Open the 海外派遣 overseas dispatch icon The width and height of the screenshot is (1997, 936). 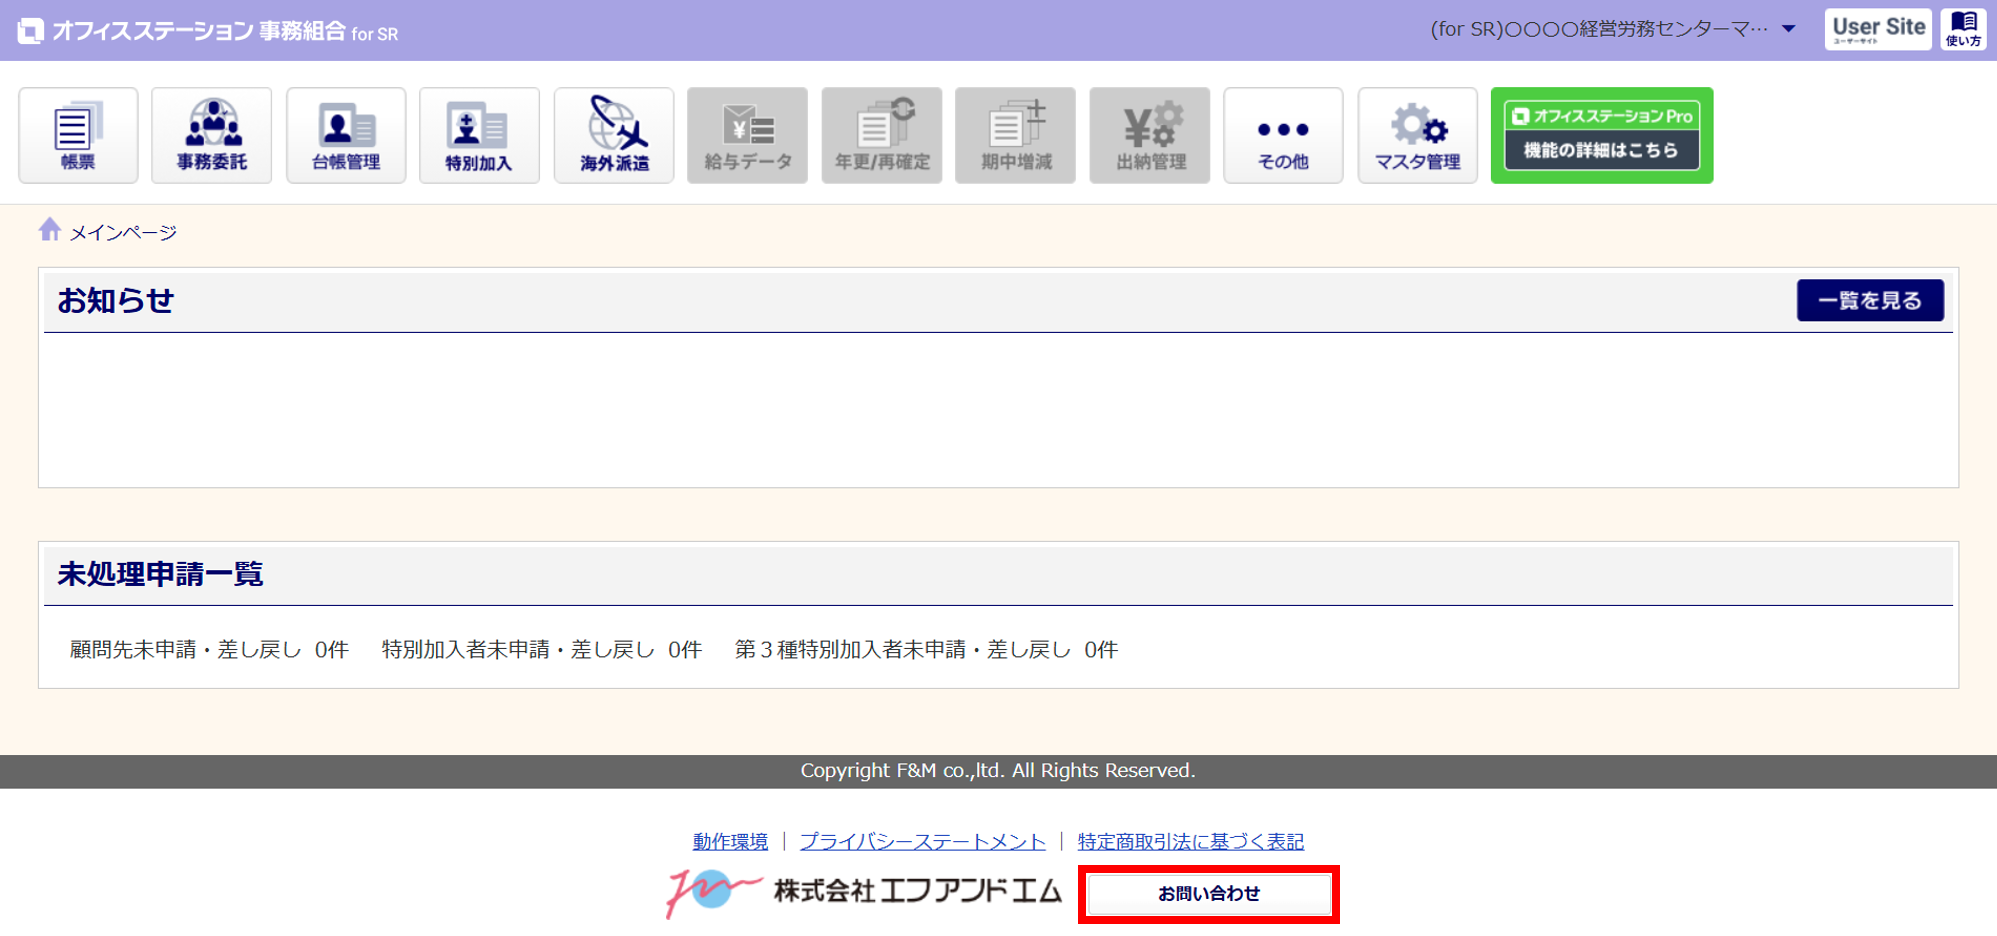(x=614, y=135)
